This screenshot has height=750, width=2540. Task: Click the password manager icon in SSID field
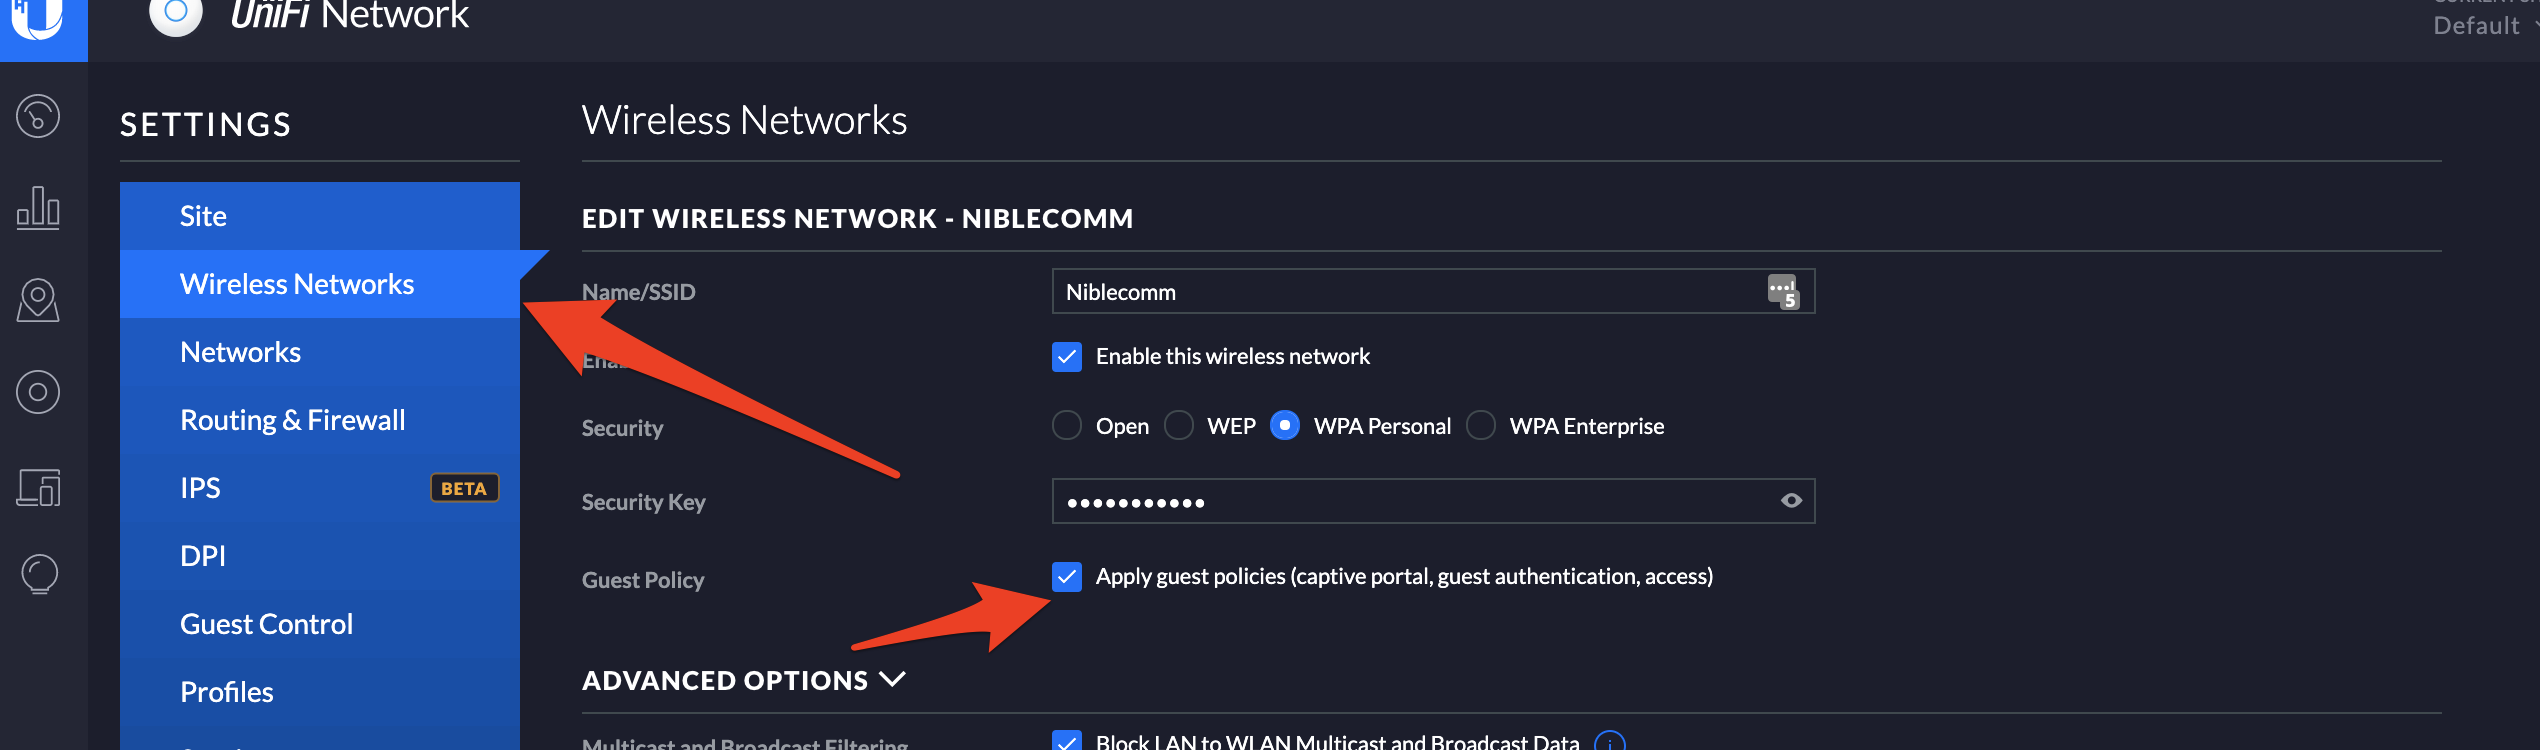tap(1783, 291)
